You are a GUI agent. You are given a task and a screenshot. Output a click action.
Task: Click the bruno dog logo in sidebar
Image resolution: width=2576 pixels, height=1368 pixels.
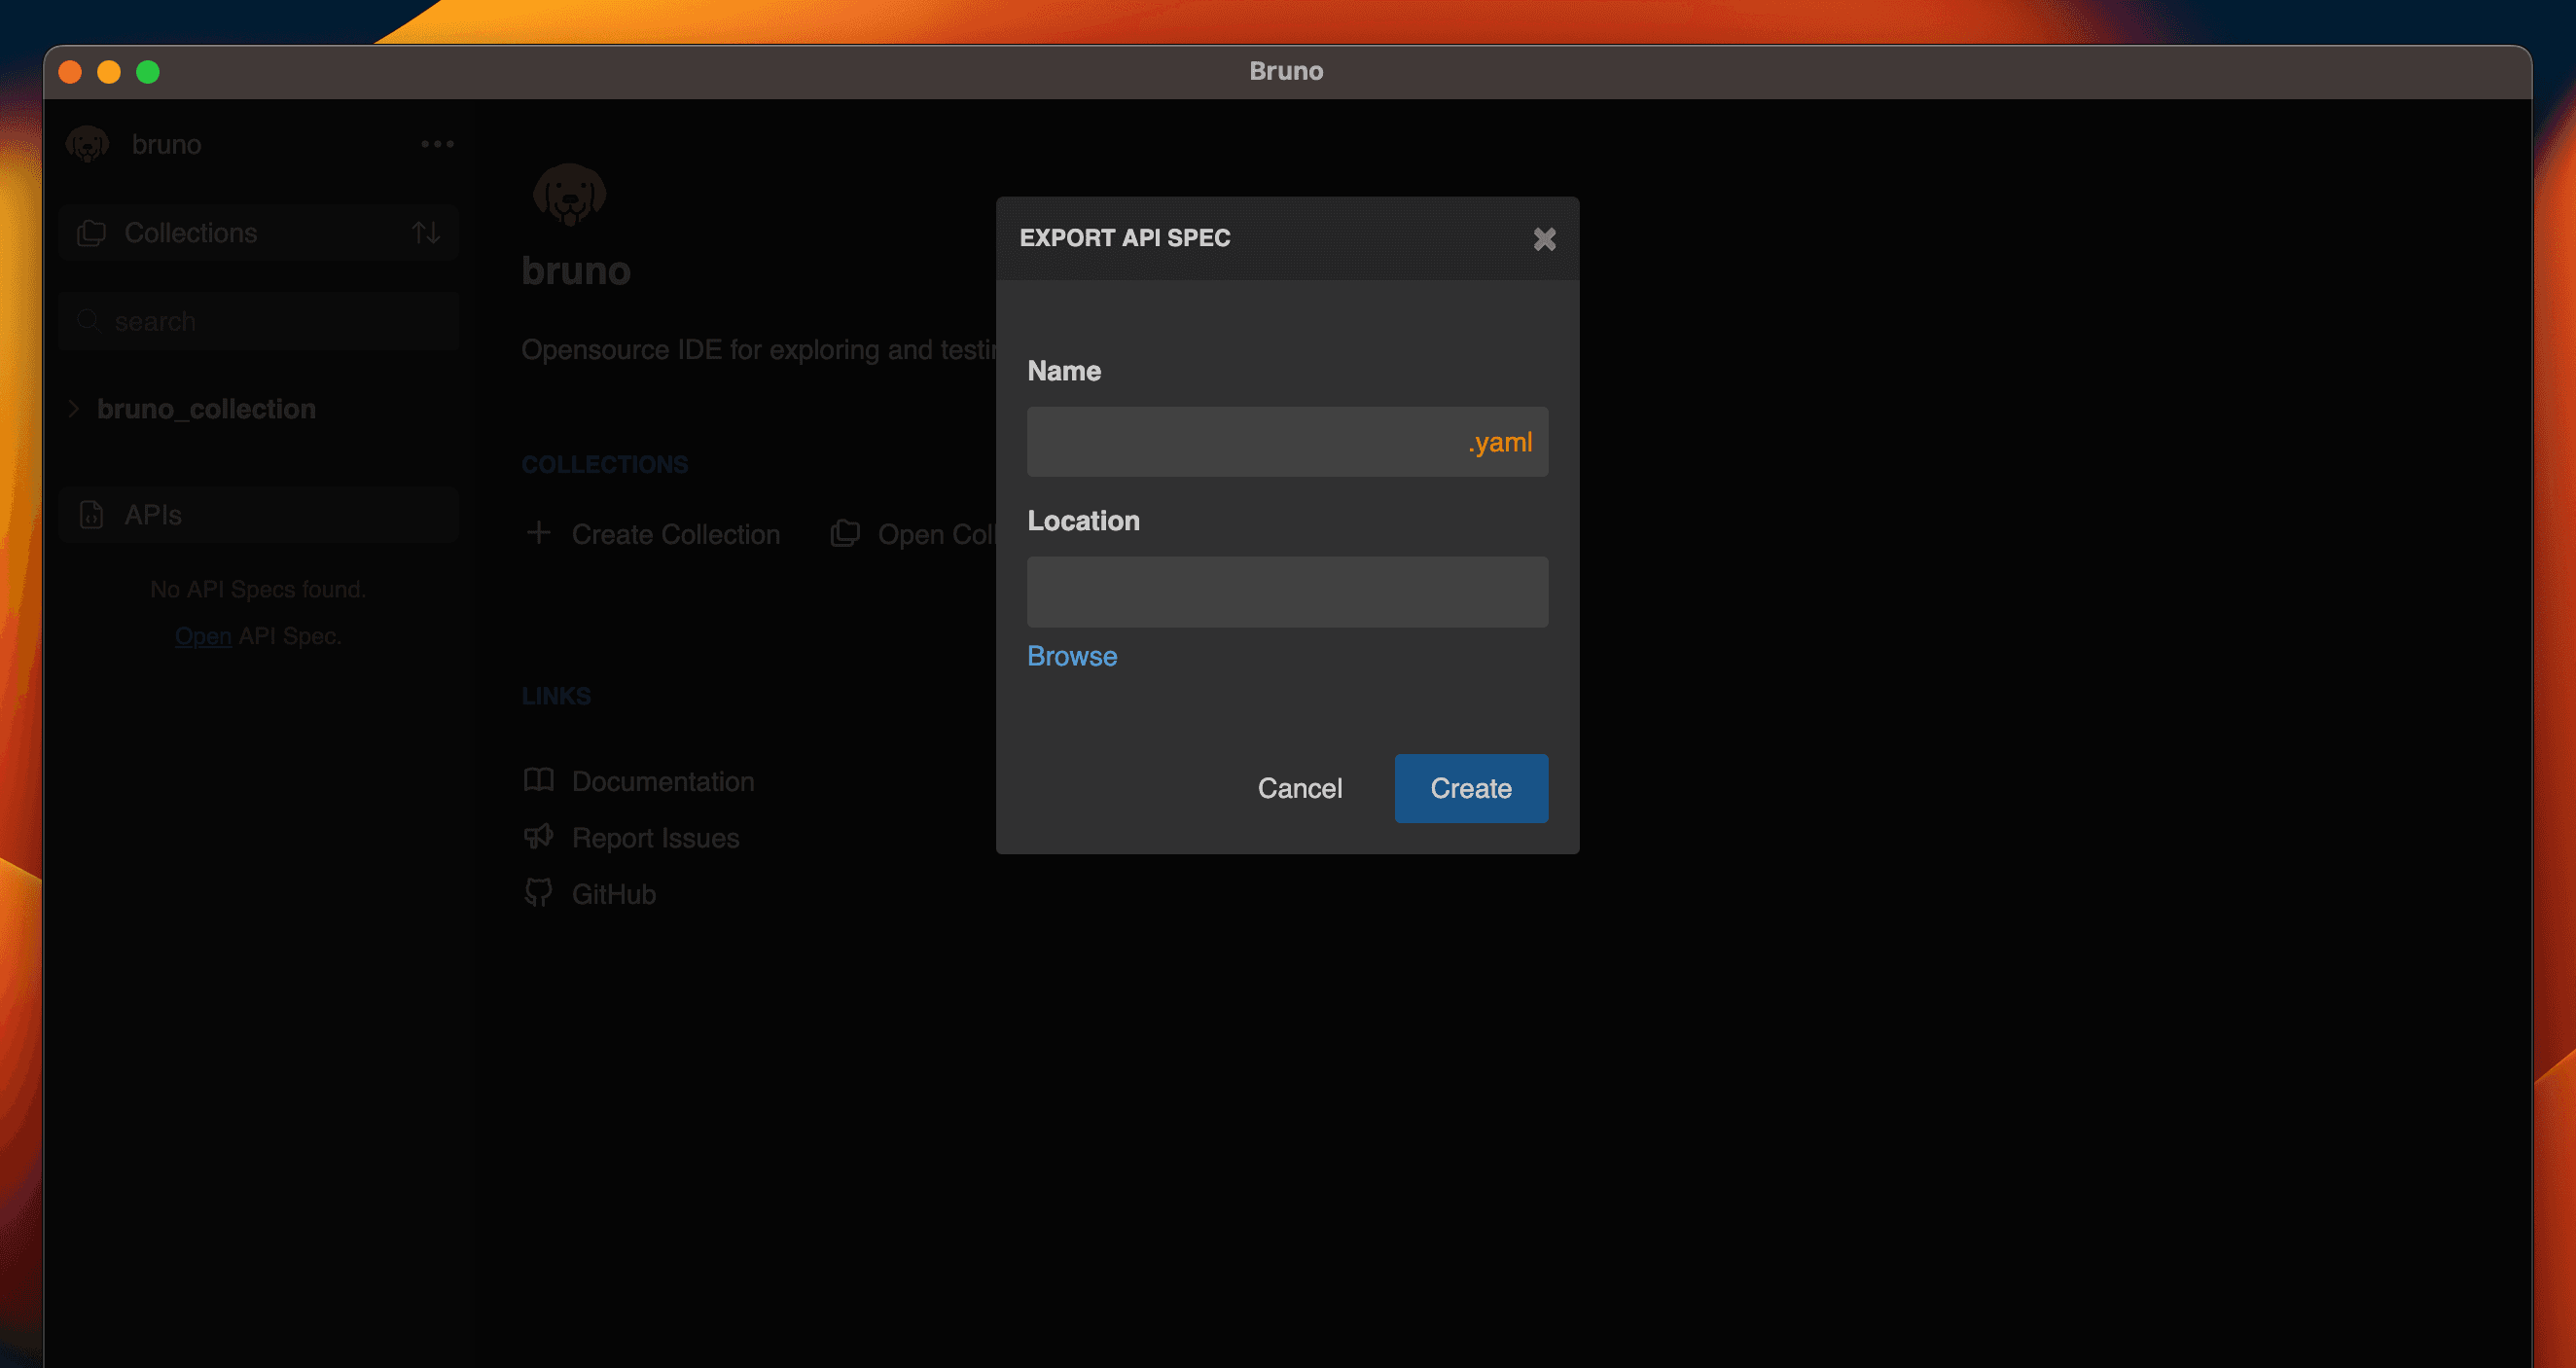[88, 144]
